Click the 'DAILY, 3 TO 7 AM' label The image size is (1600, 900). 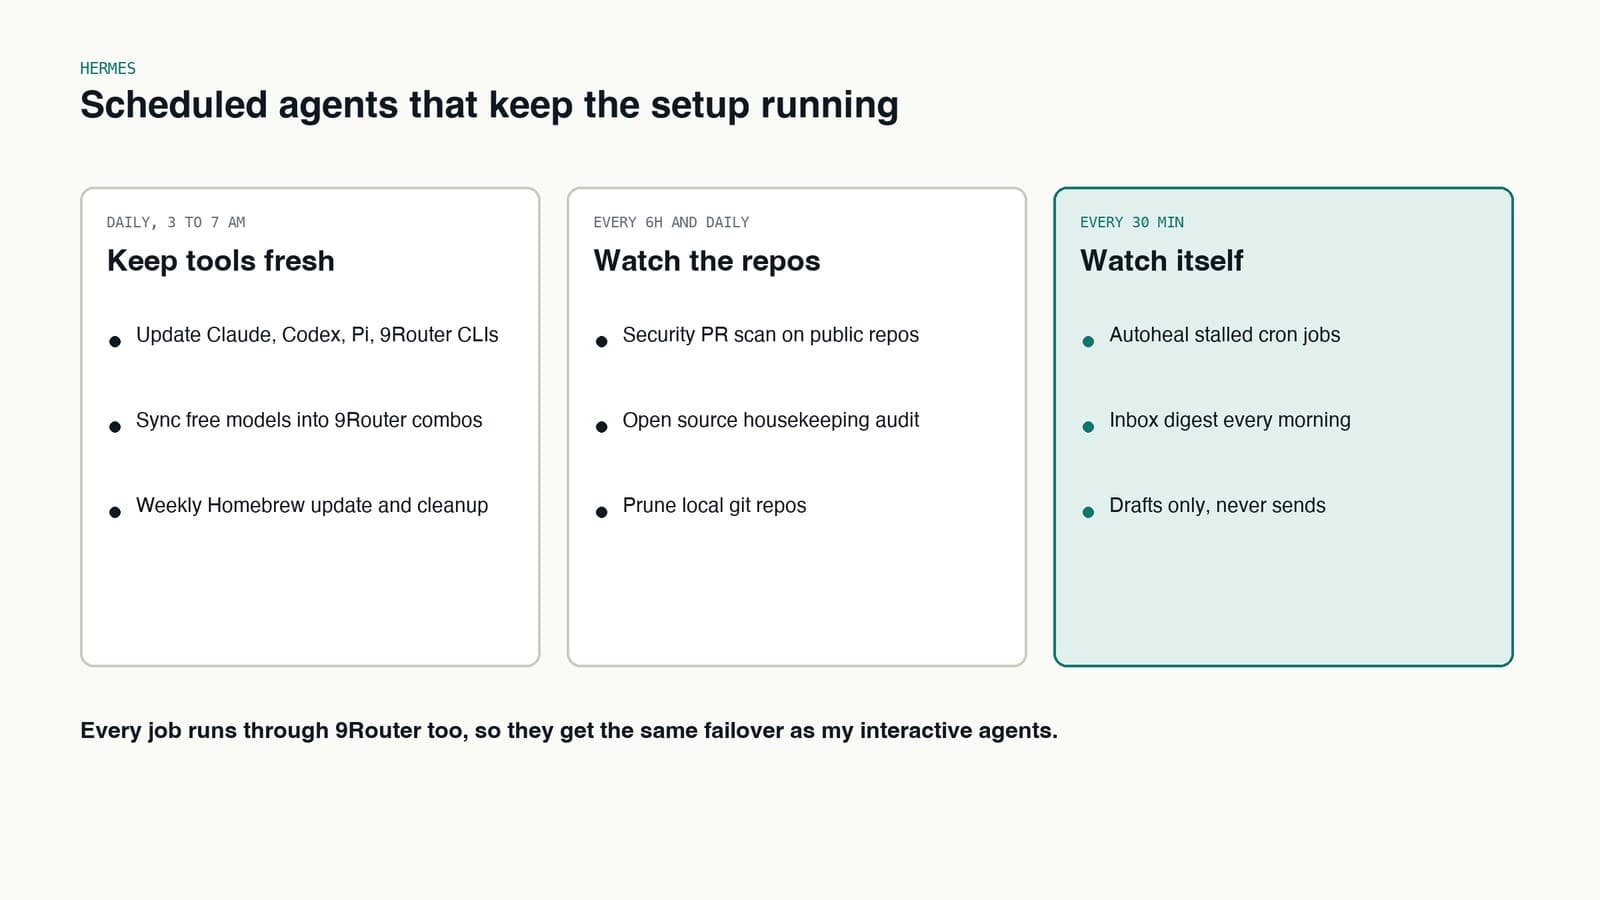[x=176, y=222]
